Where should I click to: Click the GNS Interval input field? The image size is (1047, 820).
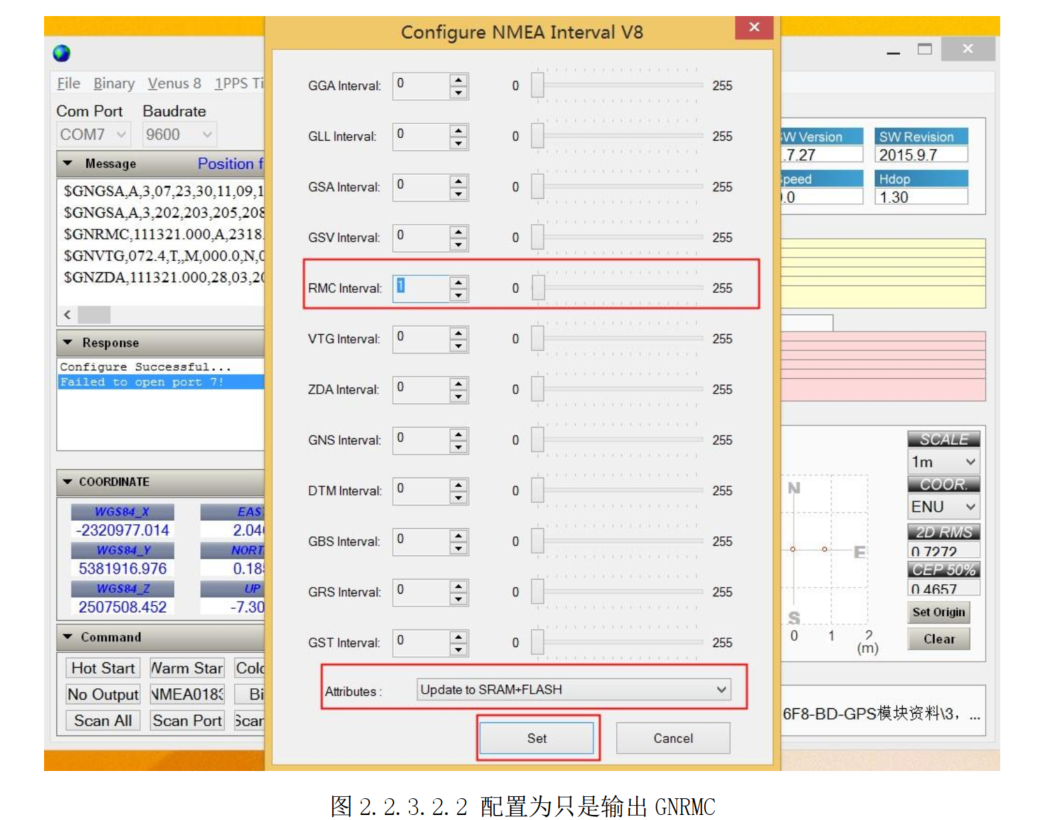click(x=421, y=440)
